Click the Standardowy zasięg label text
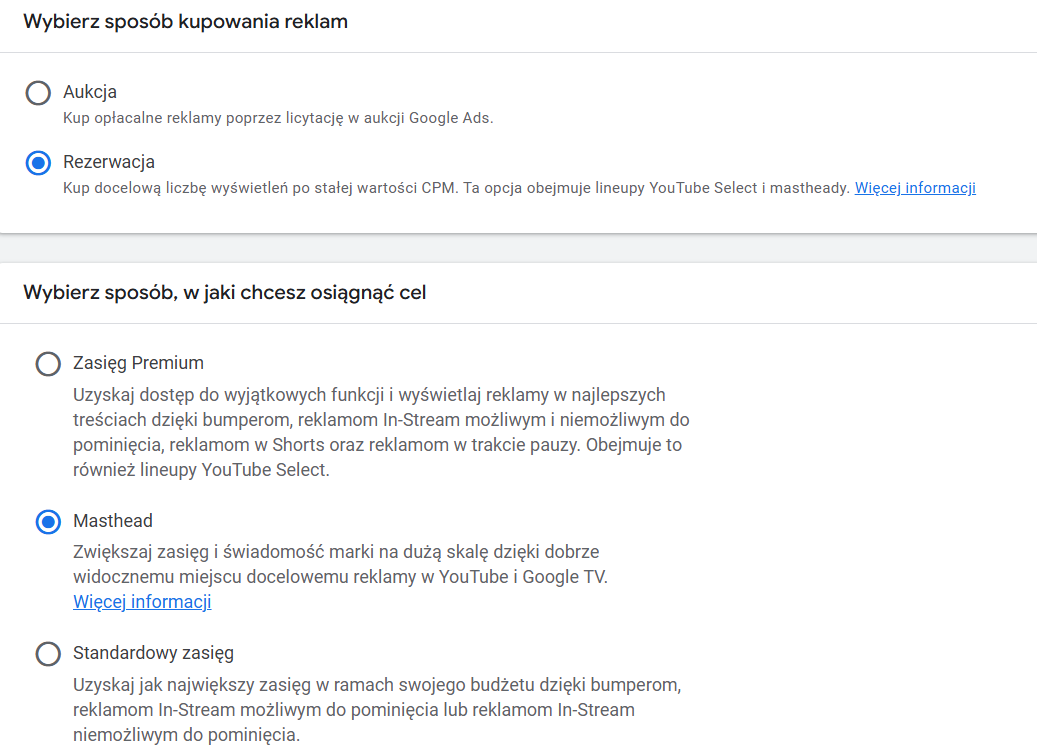This screenshot has width=1037, height=753. [153, 653]
